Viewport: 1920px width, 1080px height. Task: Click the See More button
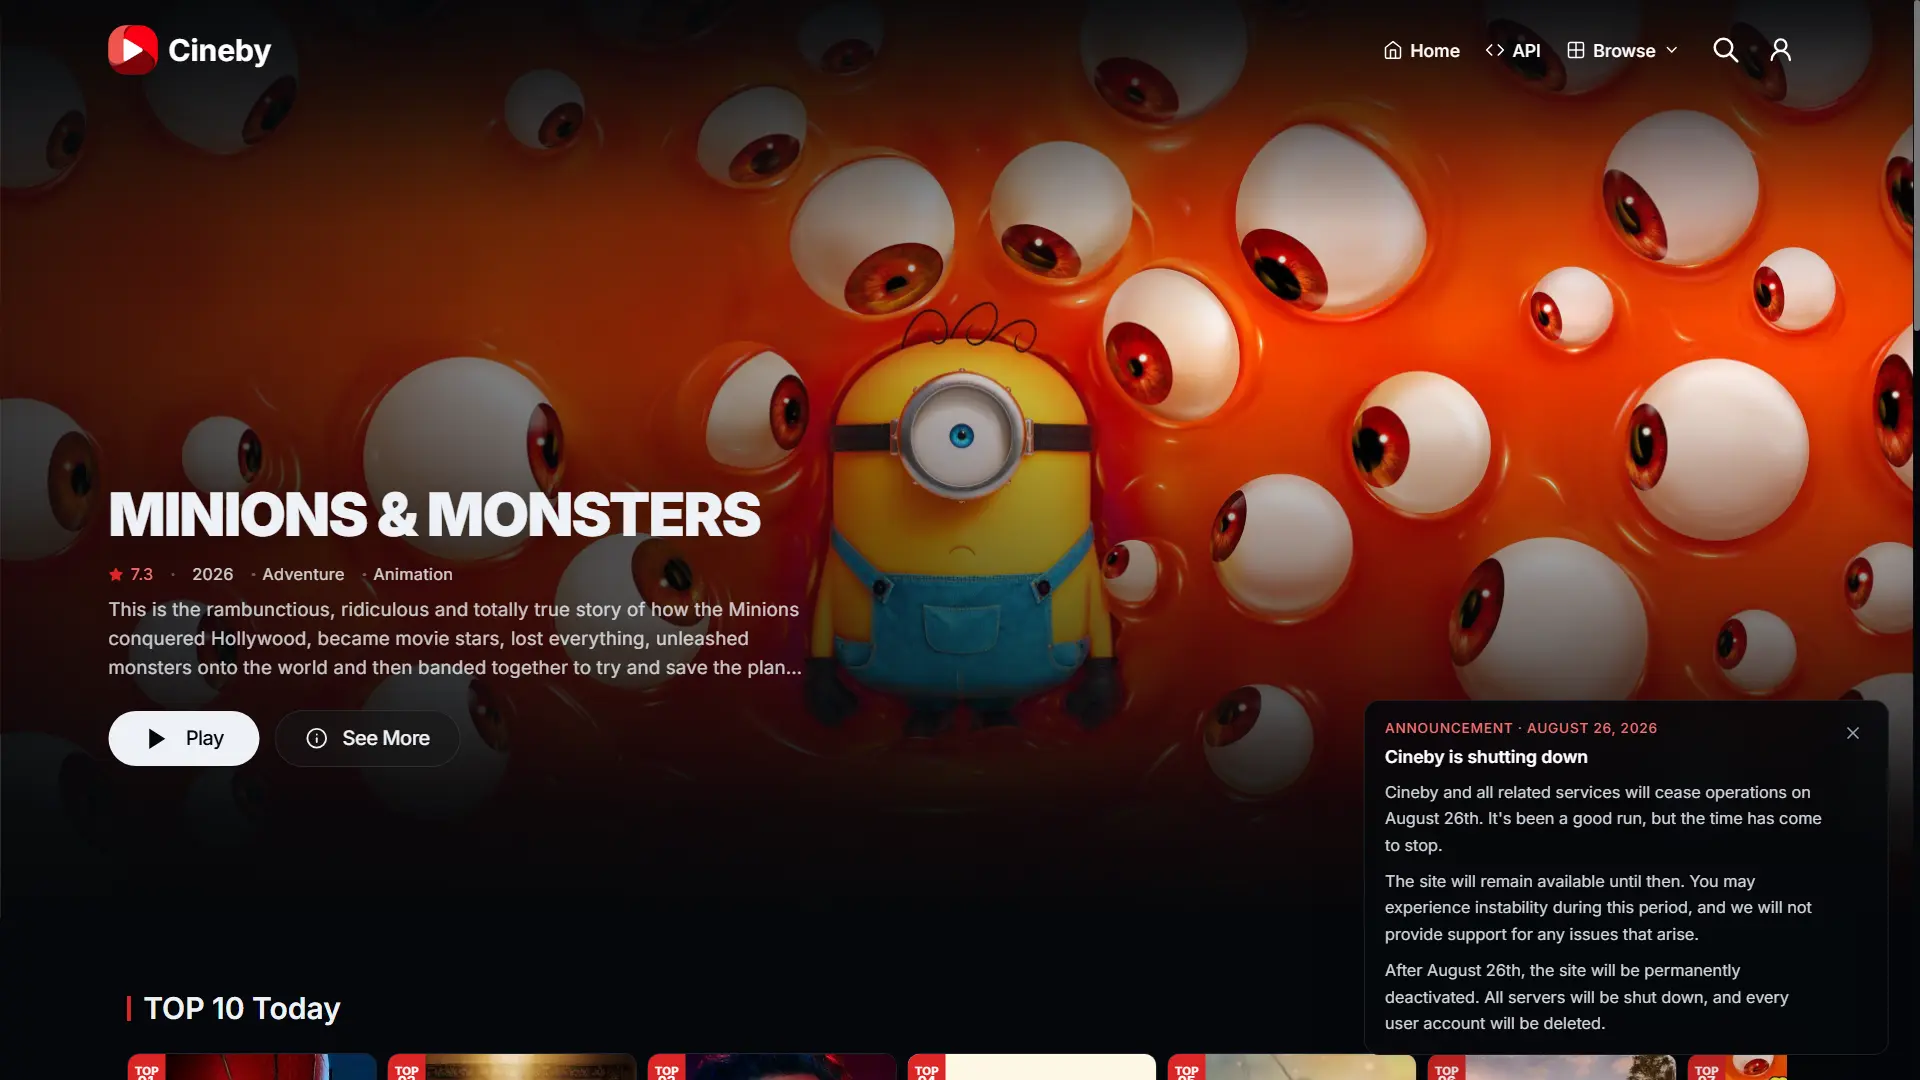[x=367, y=738]
